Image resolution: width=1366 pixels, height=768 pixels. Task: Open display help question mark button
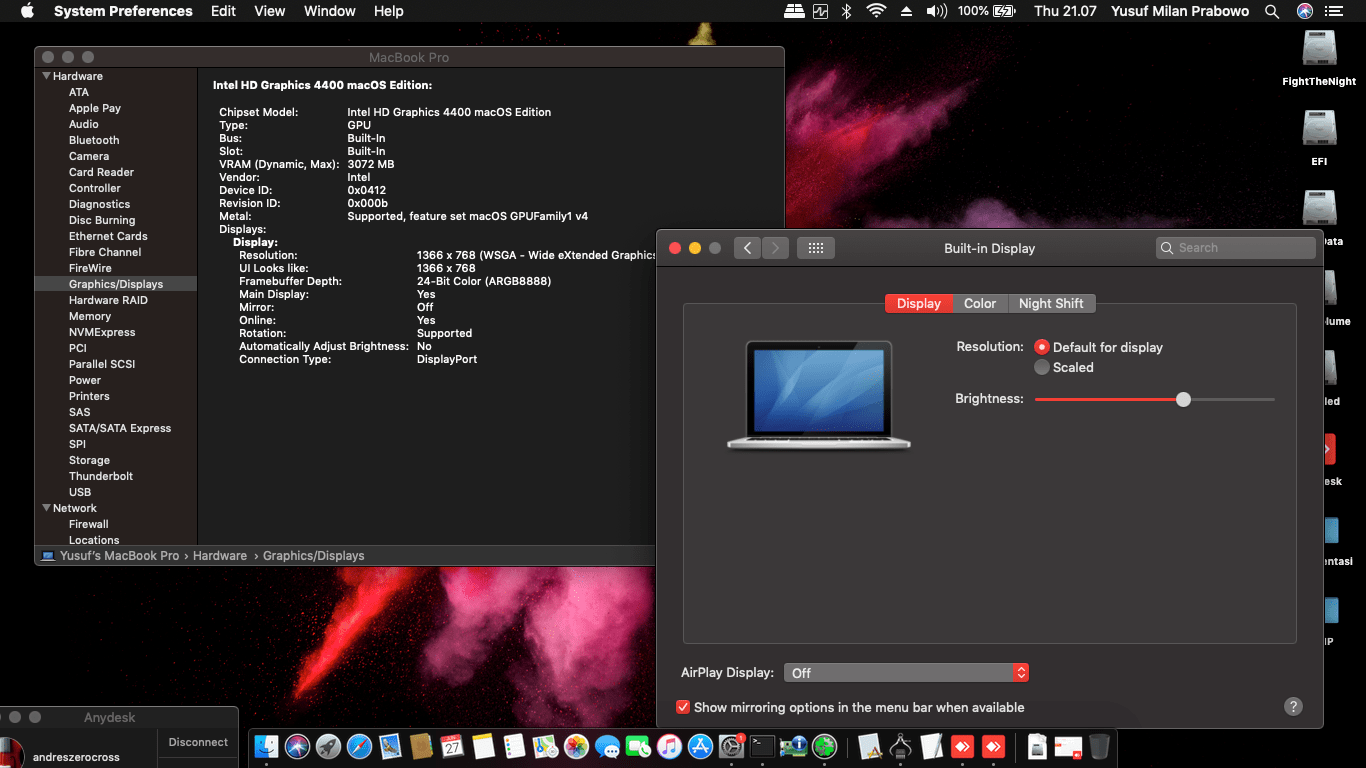click(x=1293, y=707)
